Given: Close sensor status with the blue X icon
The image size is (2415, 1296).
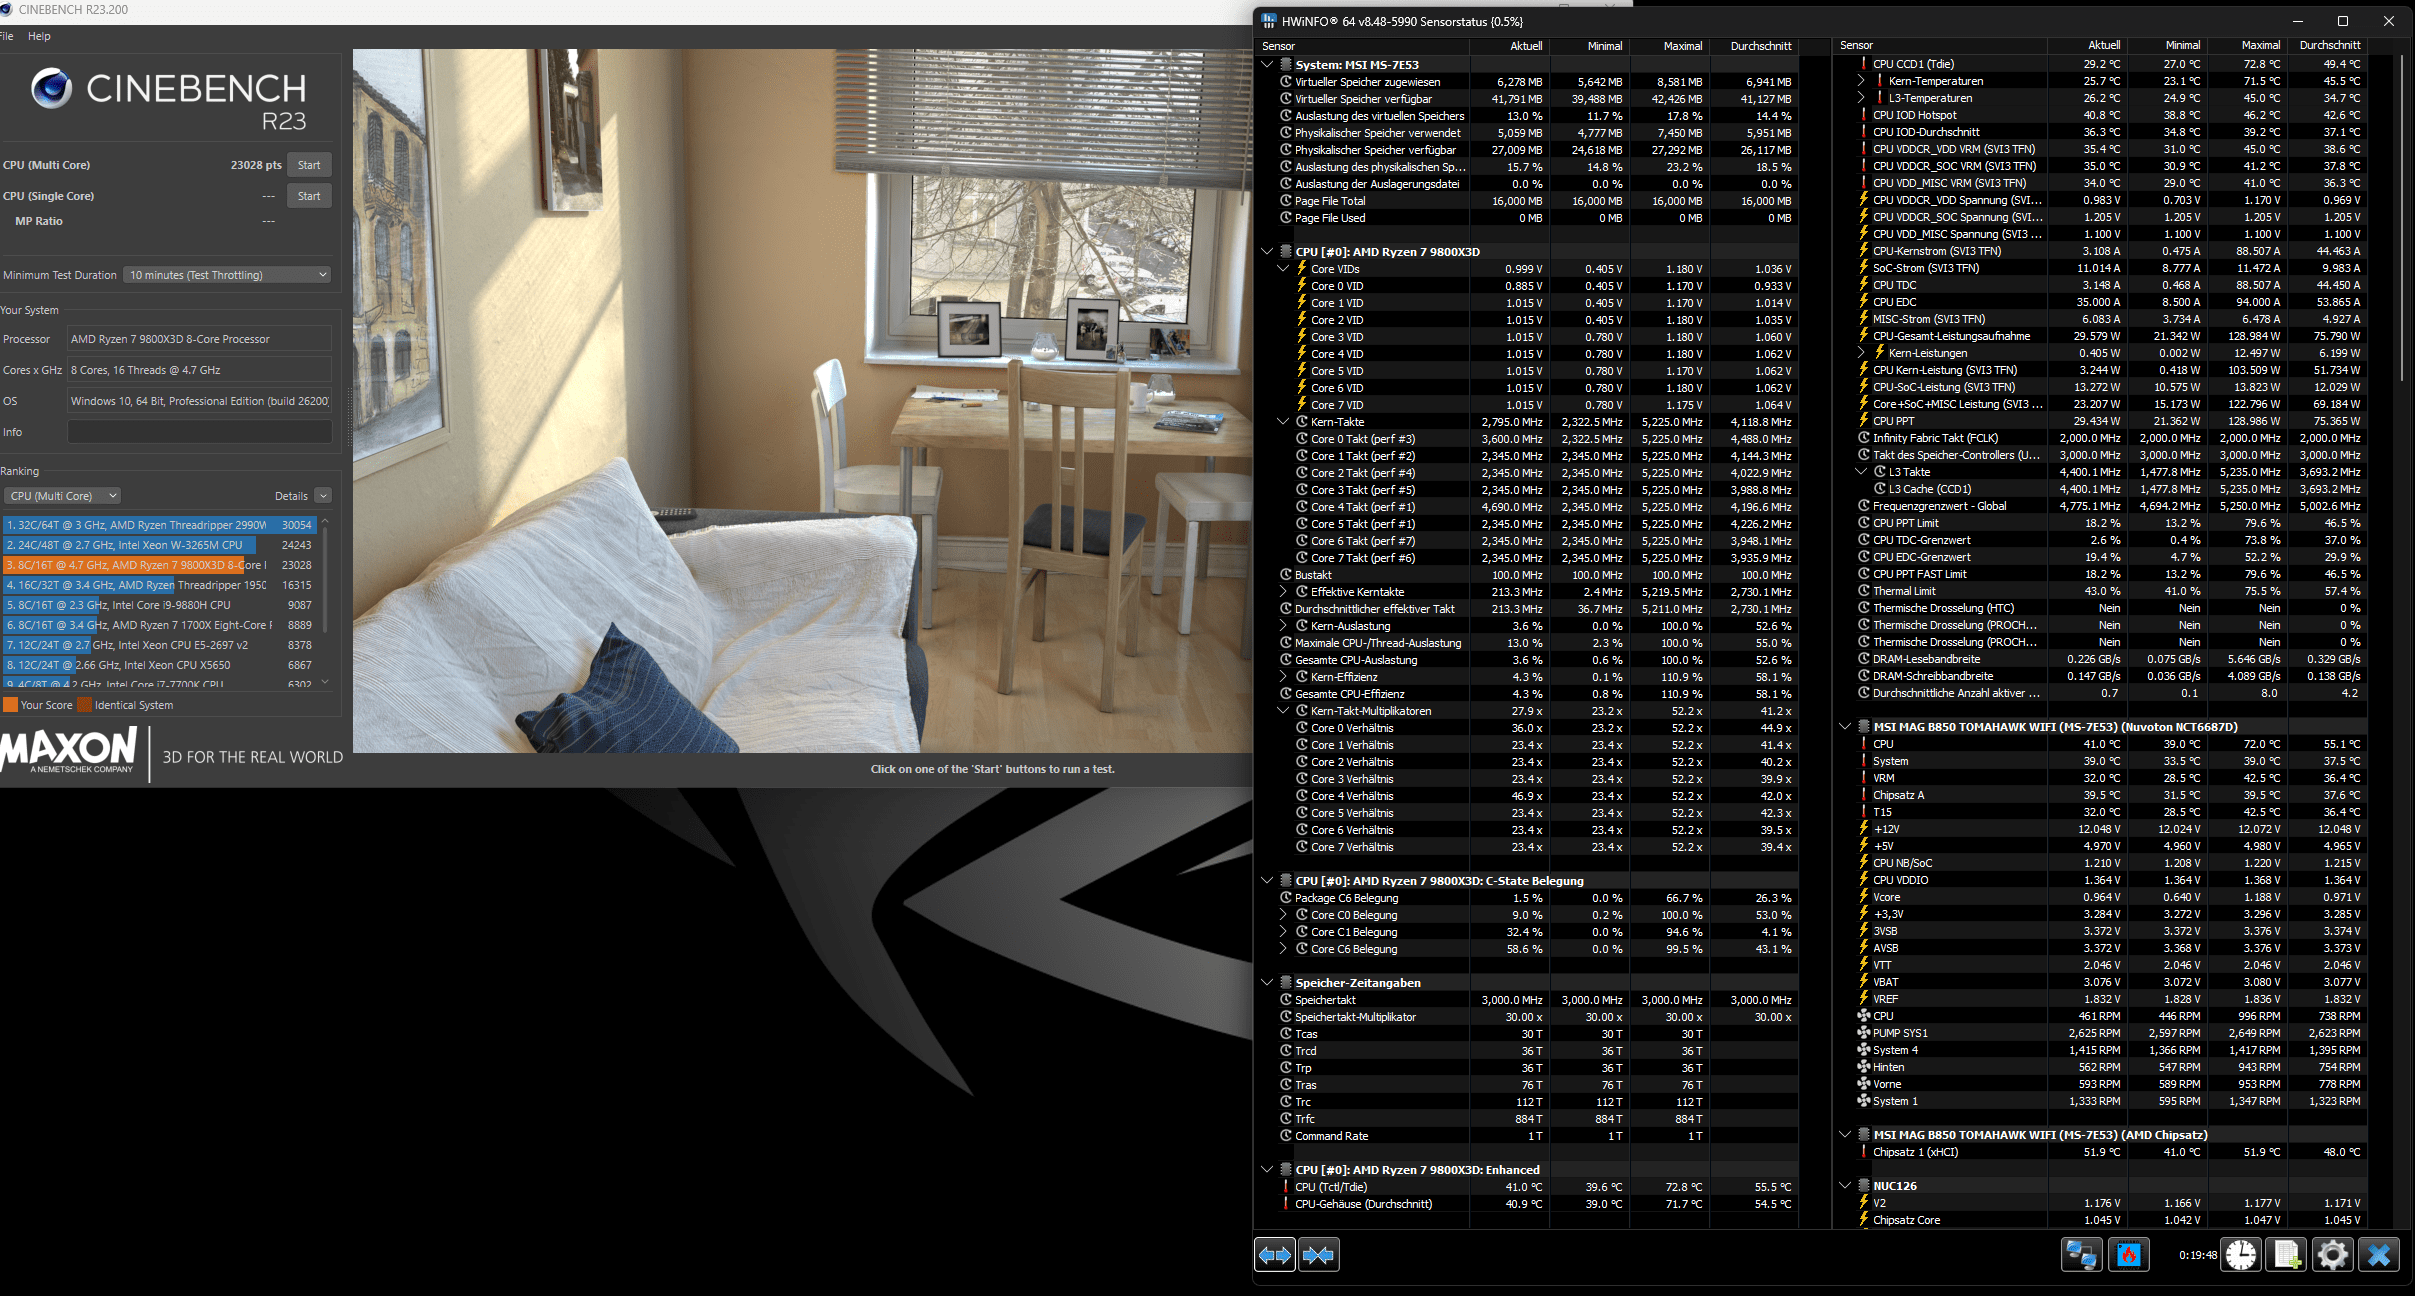Looking at the screenshot, I should (2379, 1255).
